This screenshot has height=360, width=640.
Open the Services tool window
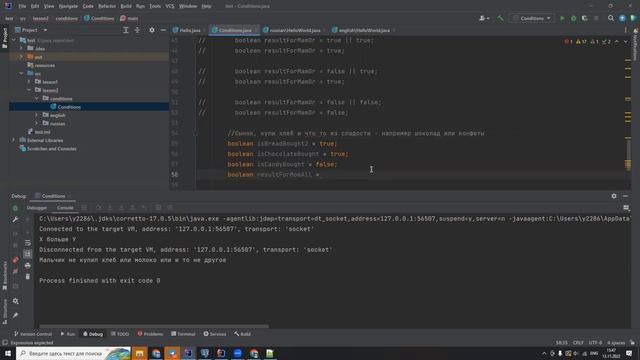215,334
